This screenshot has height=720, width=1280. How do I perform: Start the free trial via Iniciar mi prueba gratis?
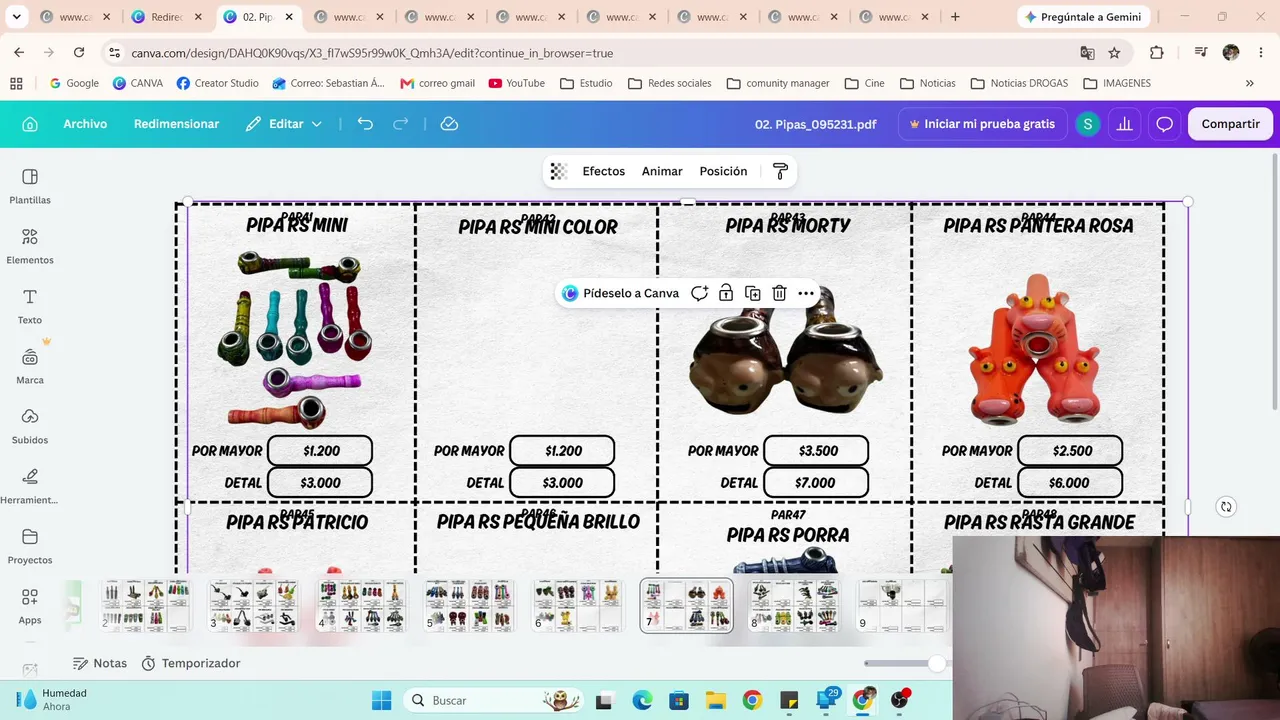click(982, 124)
